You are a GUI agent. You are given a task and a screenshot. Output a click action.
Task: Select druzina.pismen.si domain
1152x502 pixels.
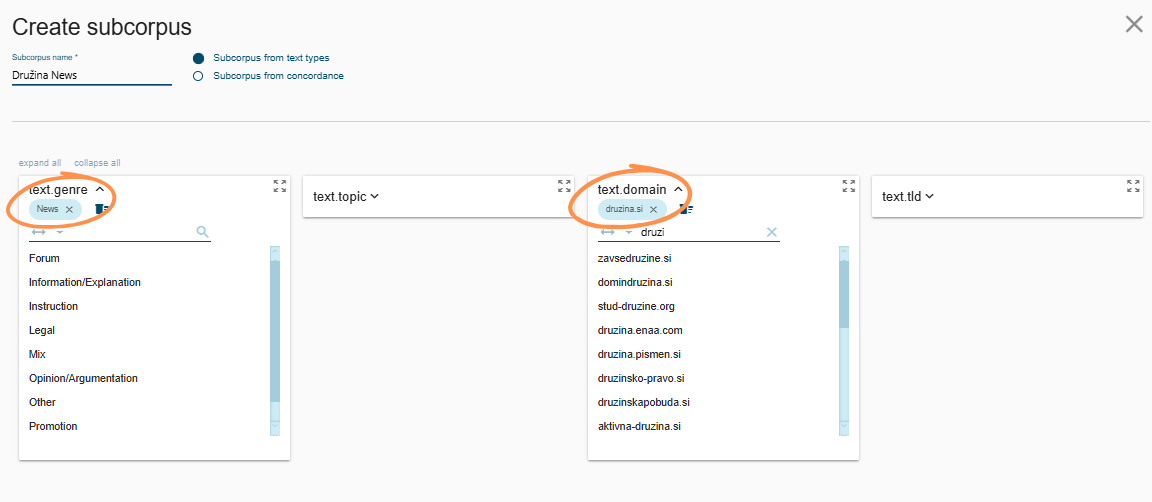641,354
